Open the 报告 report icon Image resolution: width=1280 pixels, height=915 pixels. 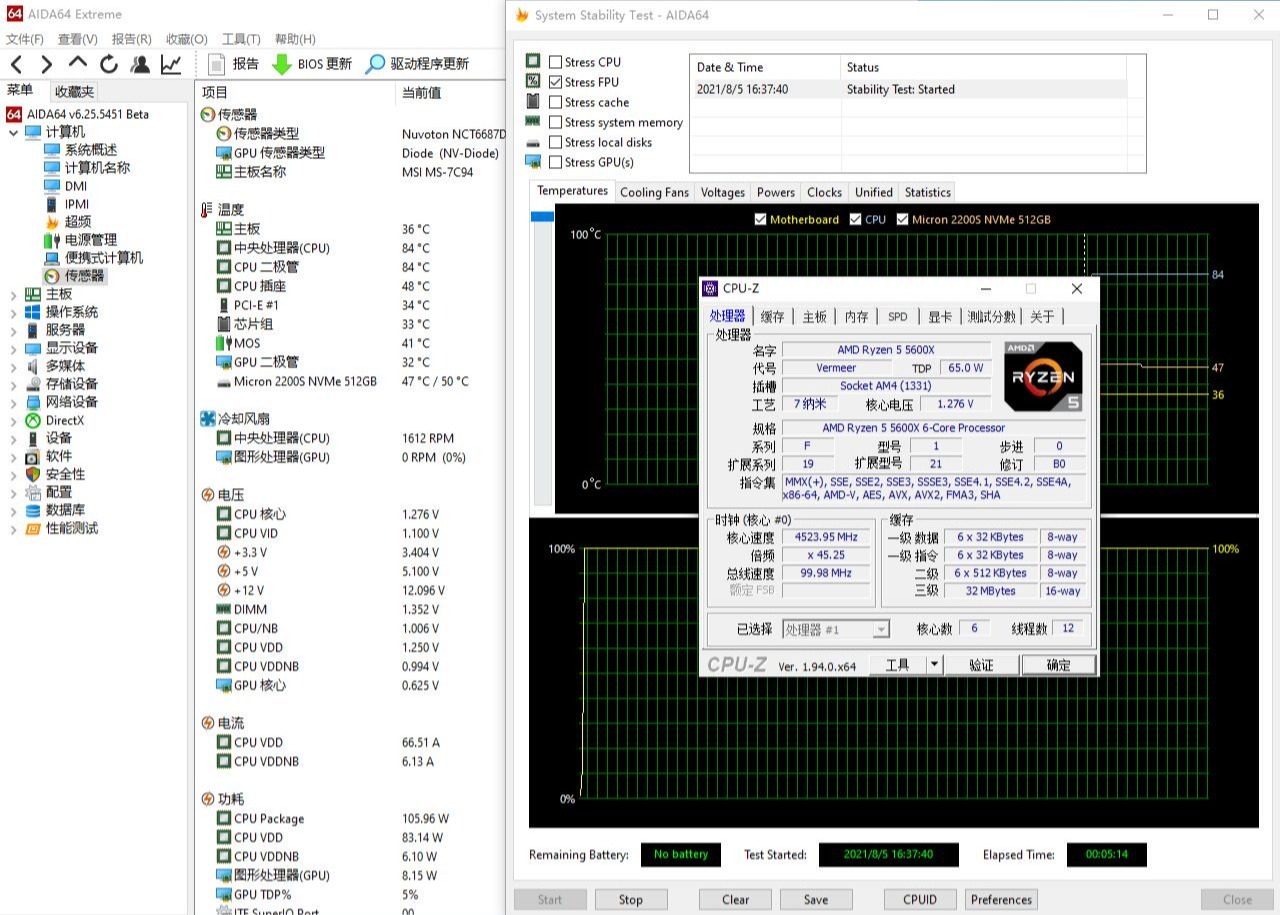pos(216,63)
